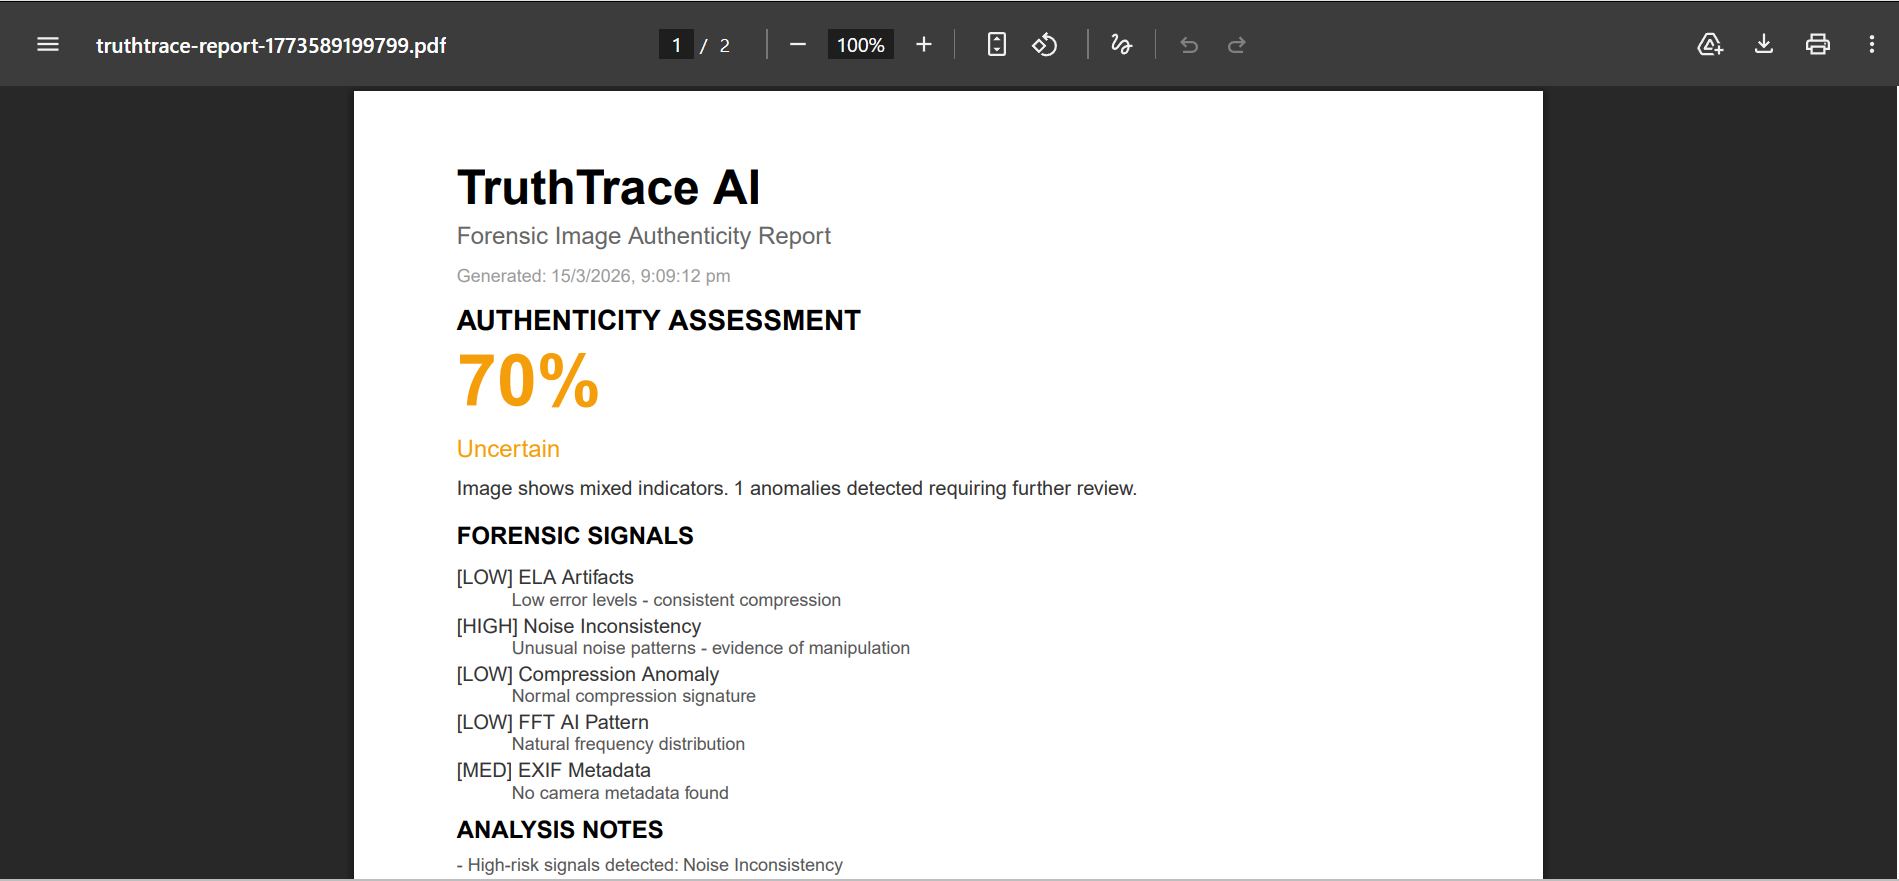Image resolution: width=1899 pixels, height=881 pixels.
Task: Click the [LOW] Compression Anomaly line
Action: pos(588,675)
